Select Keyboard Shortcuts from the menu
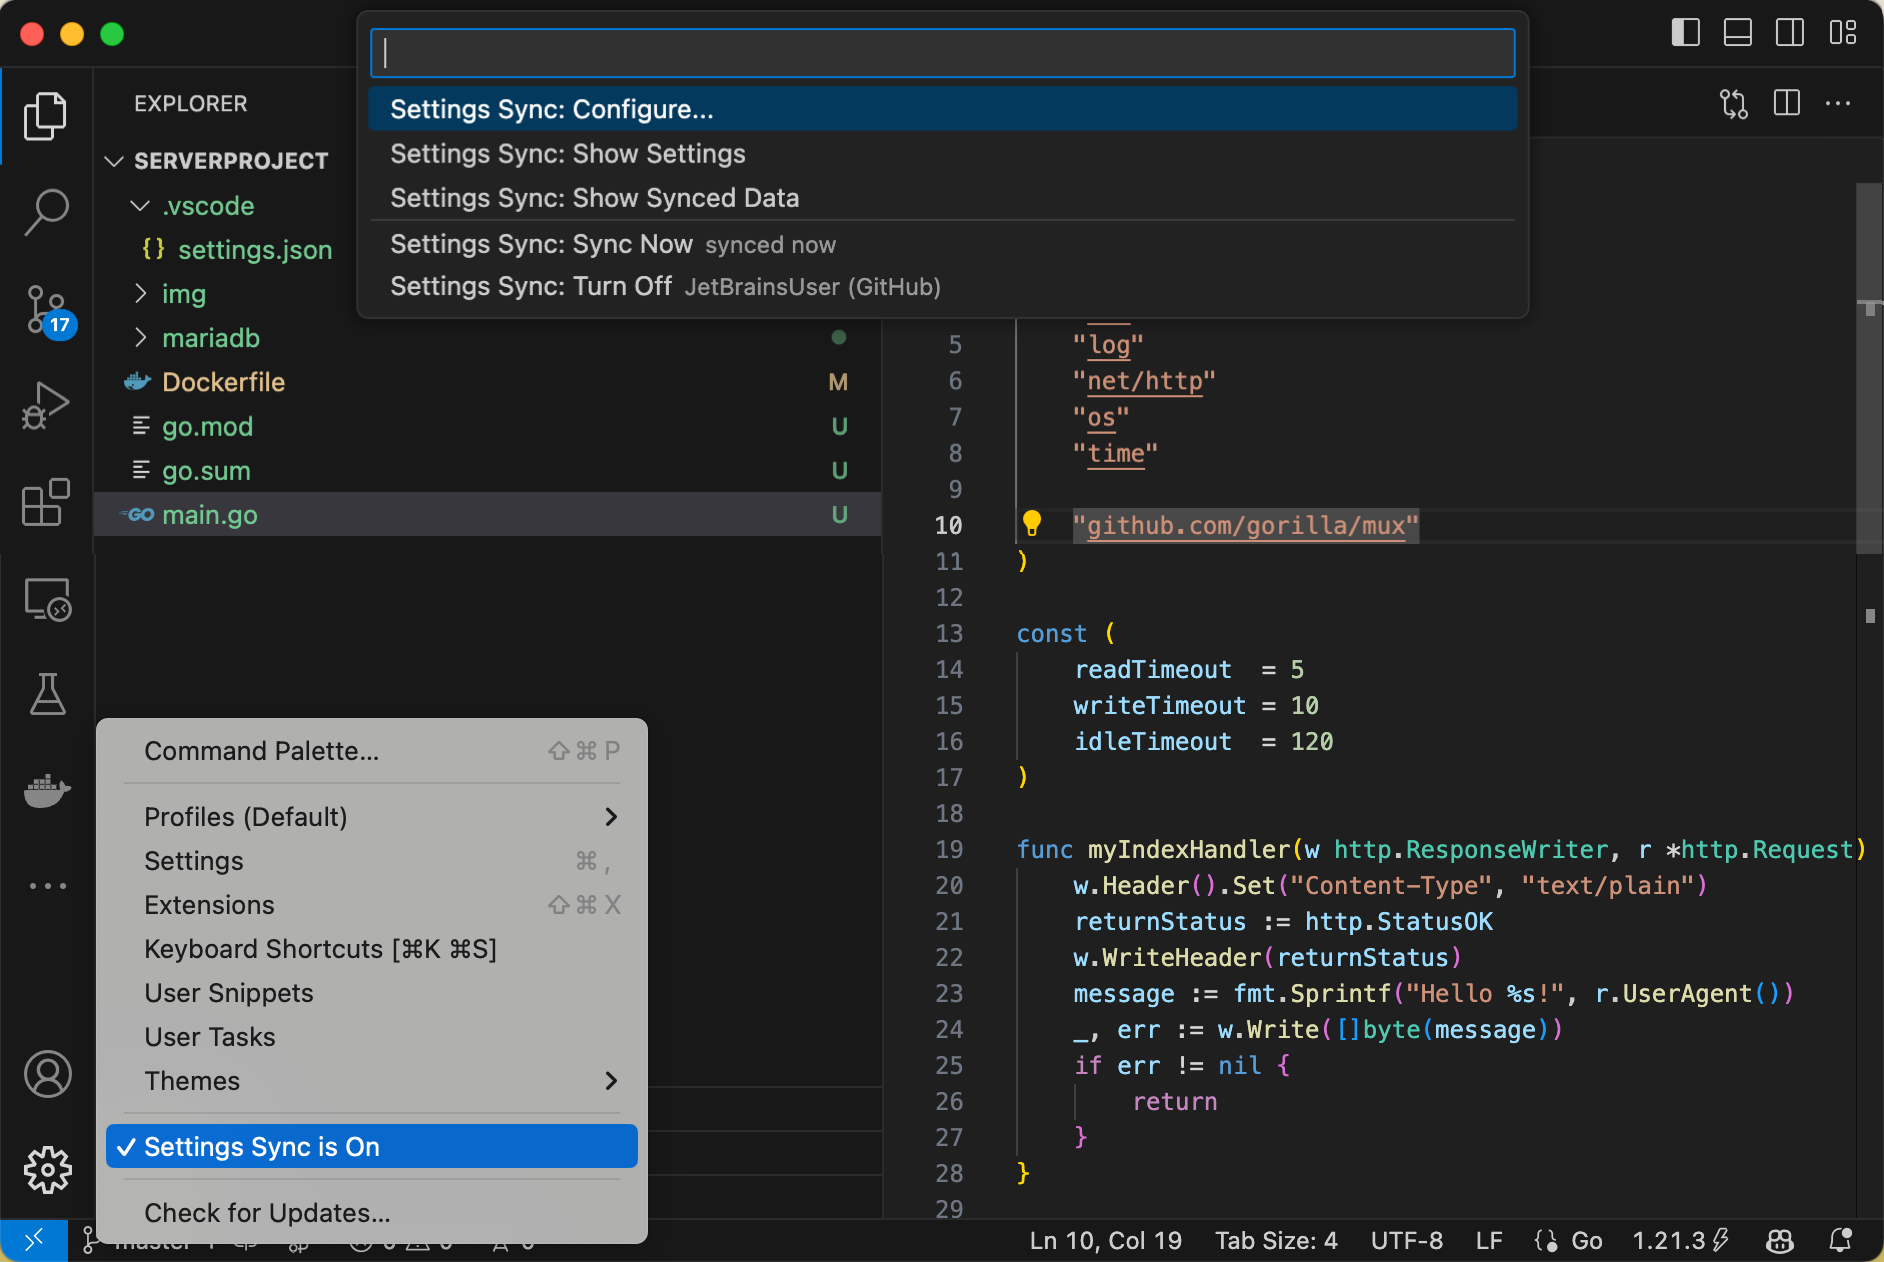Image resolution: width=1884 pixels, height=1262 pixels. [320, 949]
